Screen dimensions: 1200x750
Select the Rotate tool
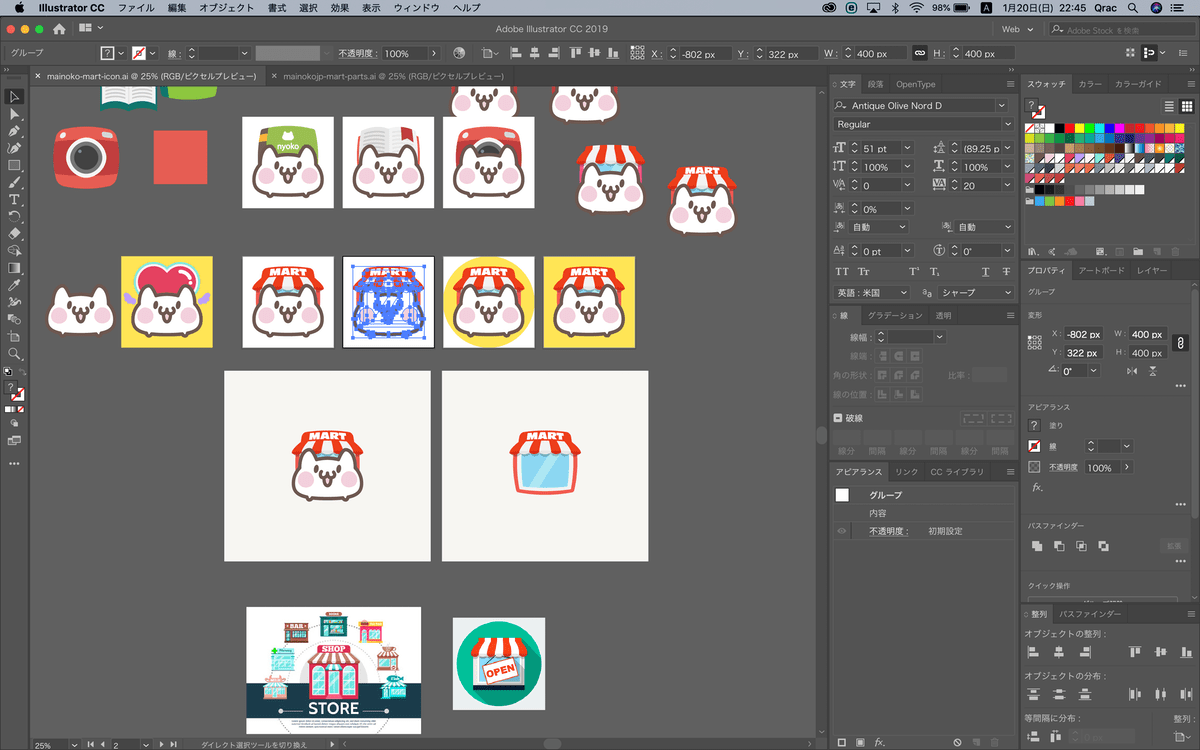click(x=14, y=215)
